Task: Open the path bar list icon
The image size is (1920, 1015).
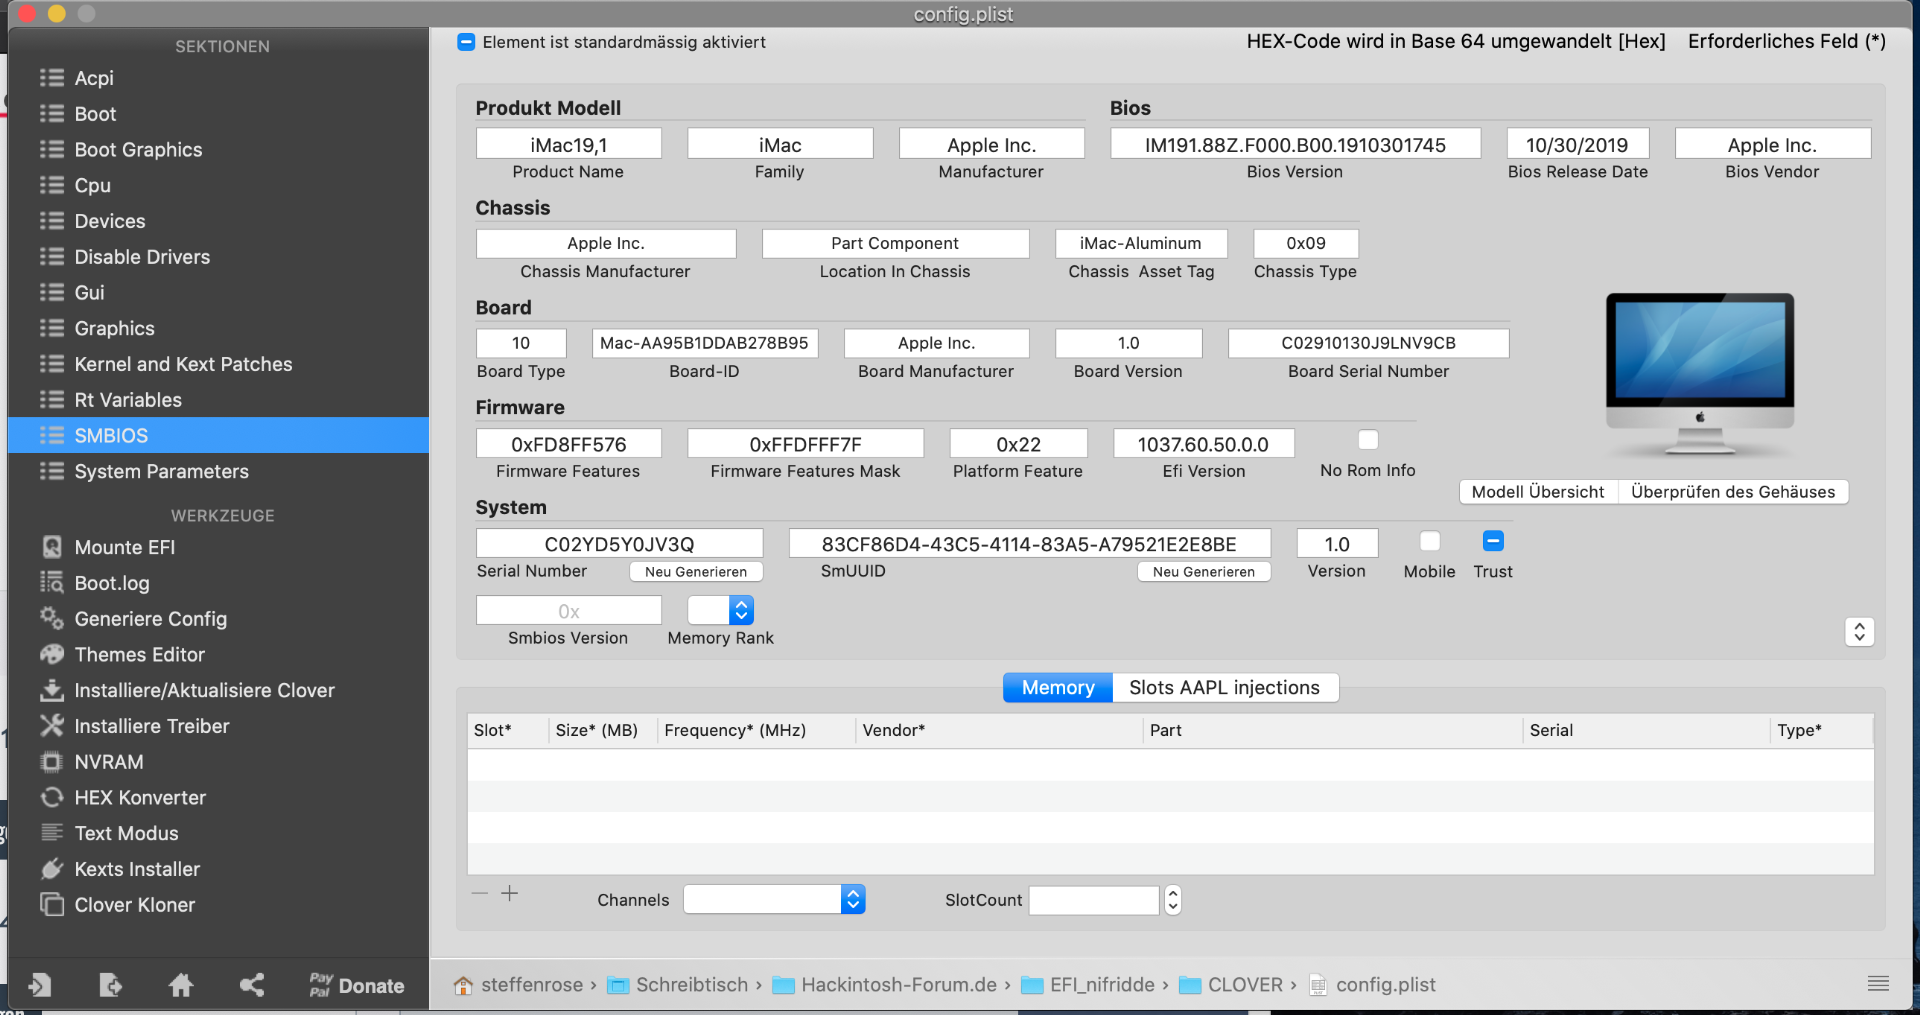Action: click(1878, 984)
